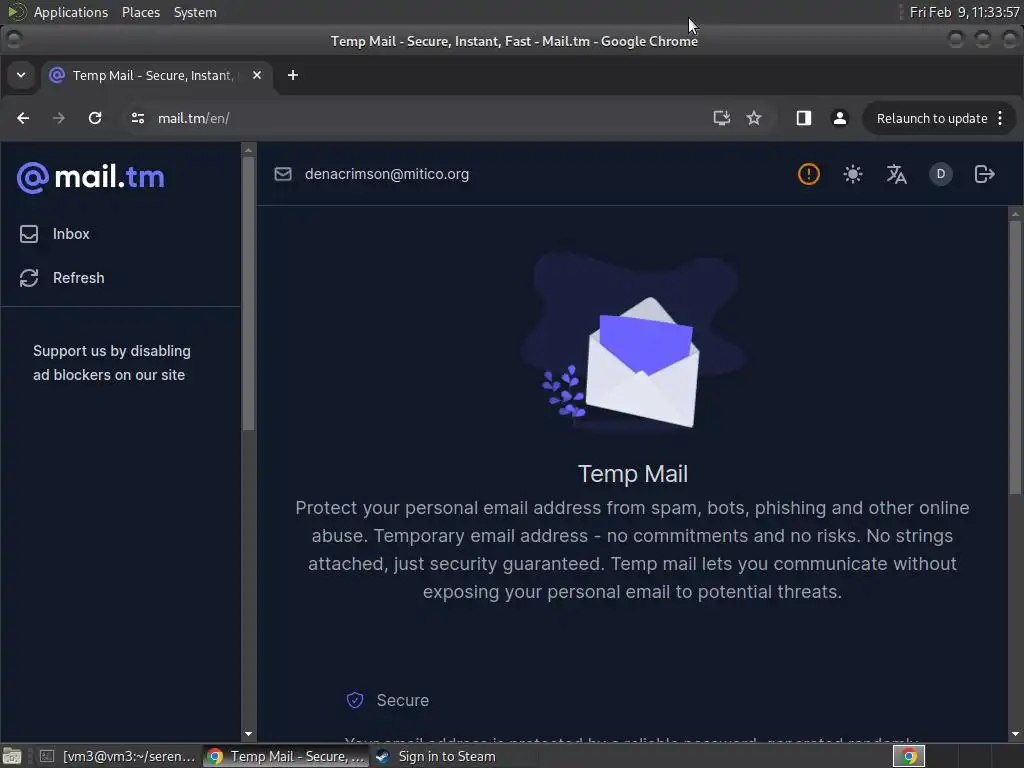Click the clock in top panel
Image resolution: width=1024 pixels, height=768 pixels.
pos(965,12)
